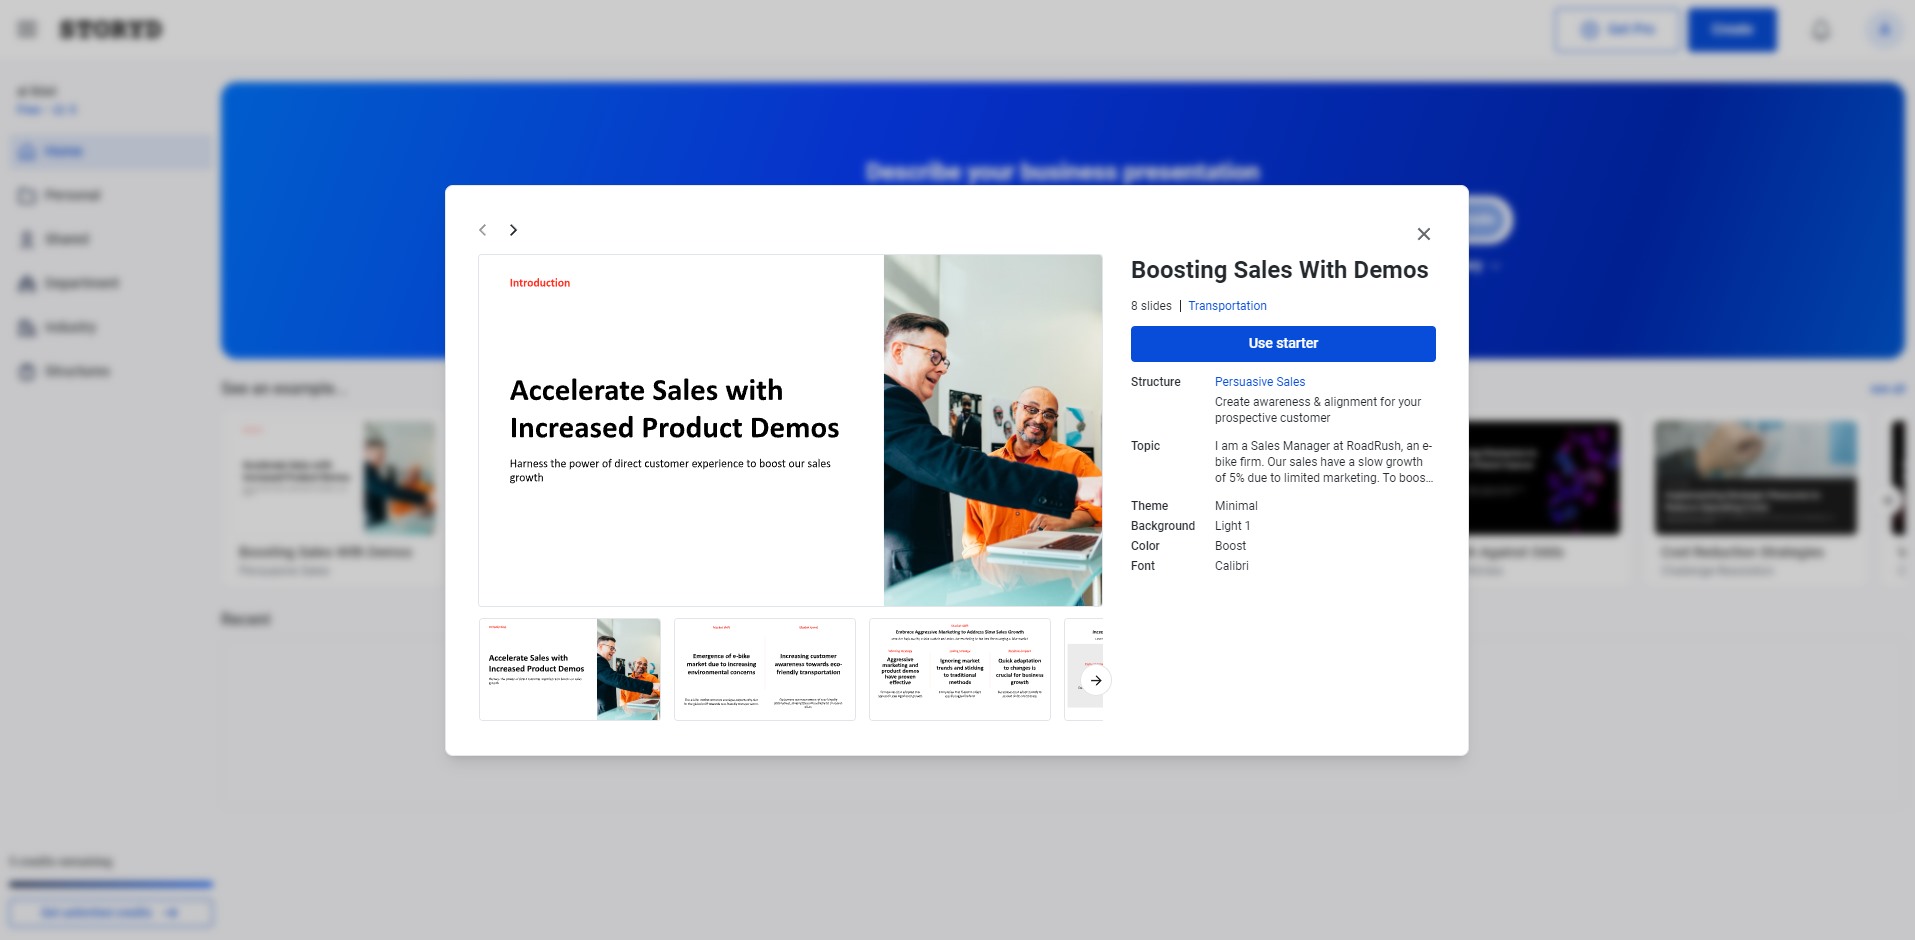Select the second slide thumbnail about e-bike market

click(765, 669)
